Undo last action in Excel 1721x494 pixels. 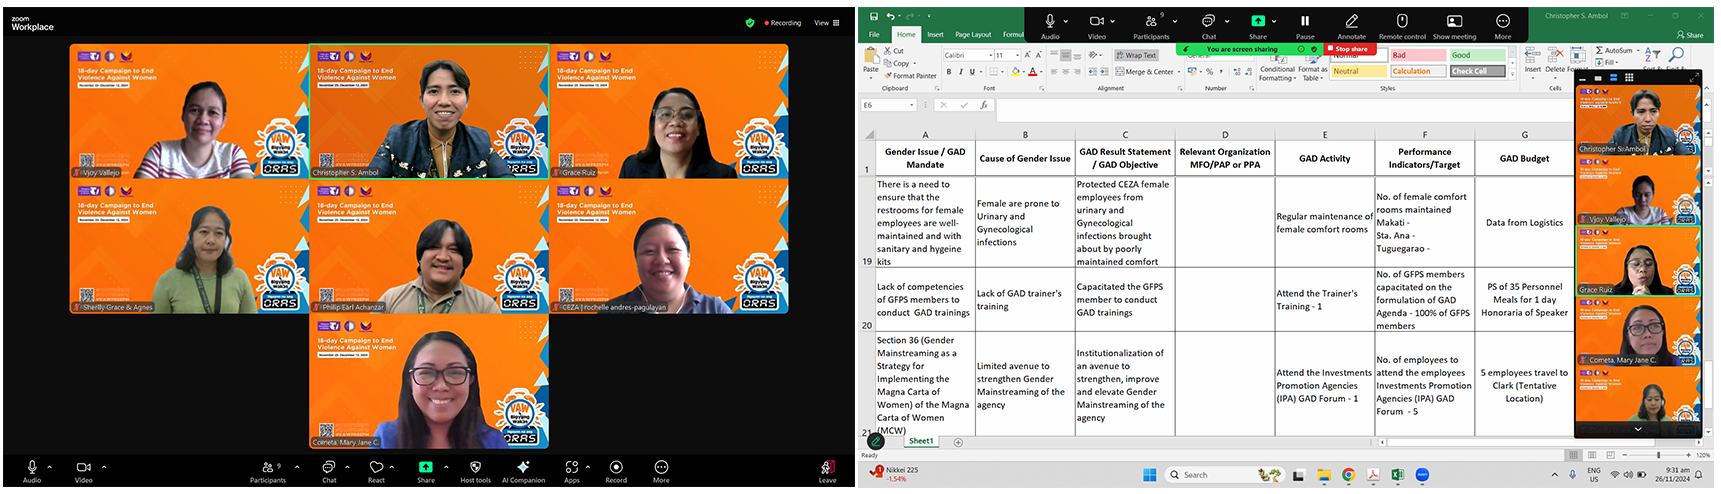point(890,16)
